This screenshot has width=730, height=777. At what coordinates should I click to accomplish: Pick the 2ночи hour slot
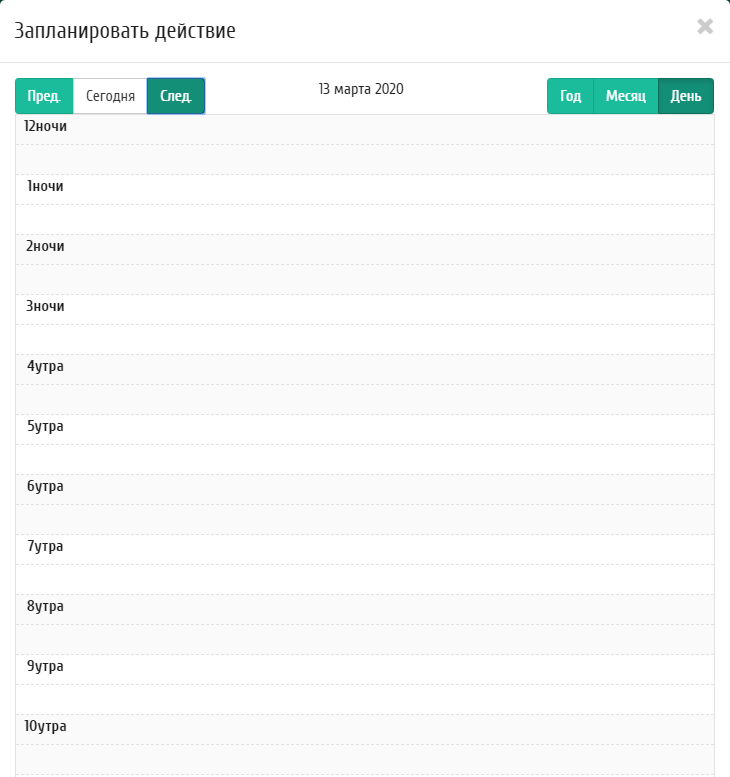(x=365, y=250)
